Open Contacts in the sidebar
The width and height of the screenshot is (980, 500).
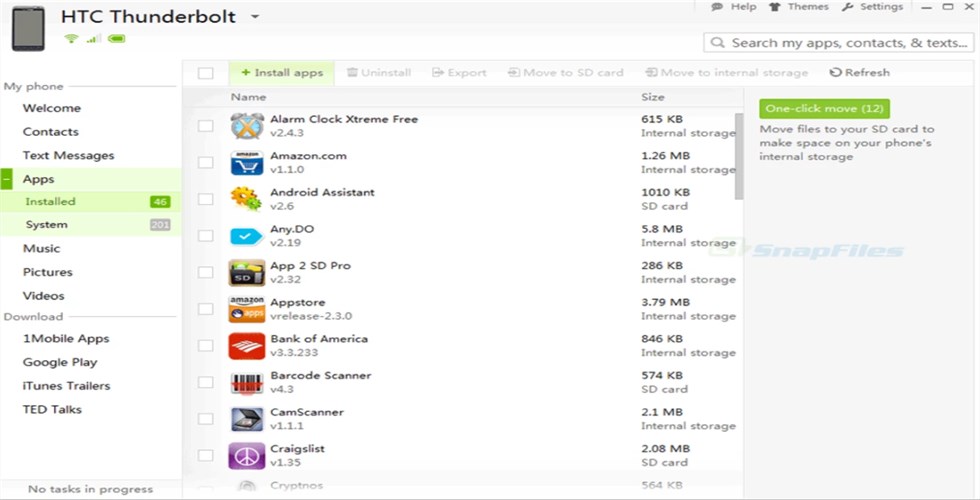tap(51, 132)
